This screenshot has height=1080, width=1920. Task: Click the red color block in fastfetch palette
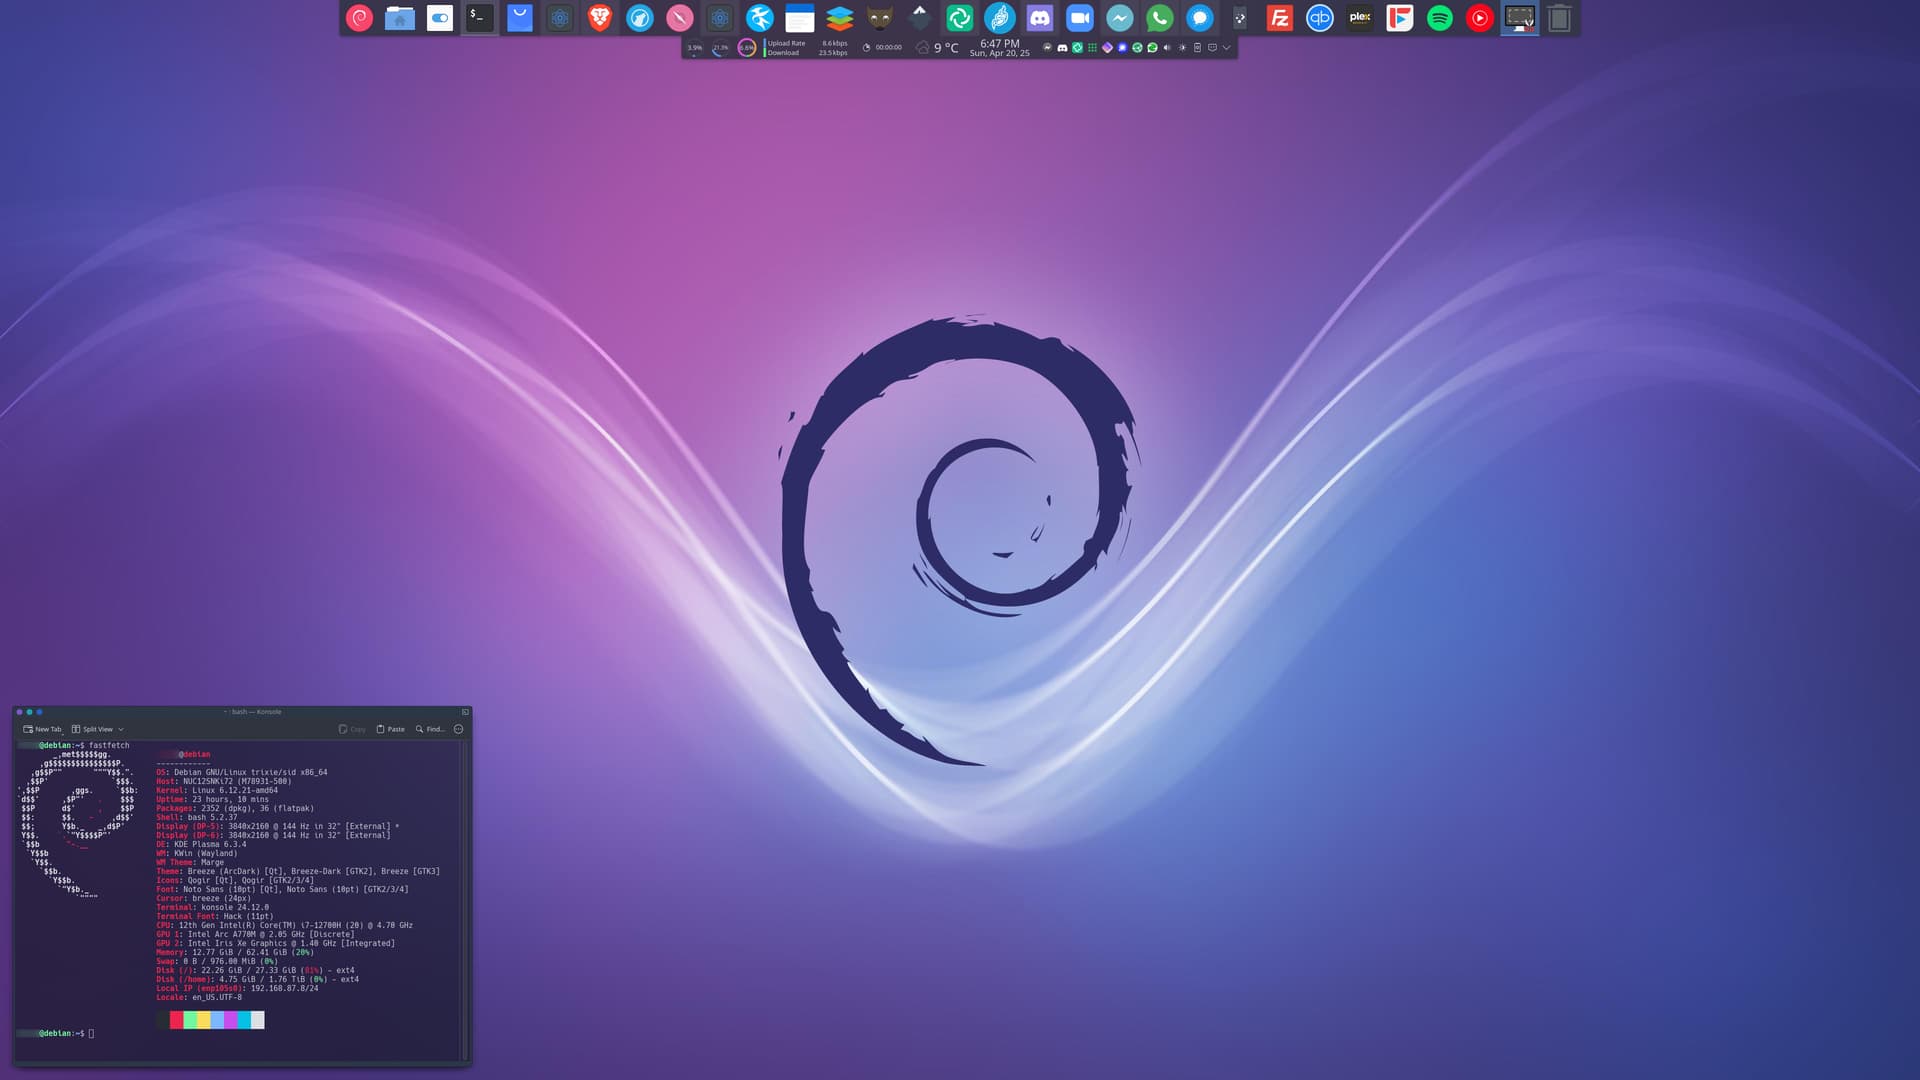pos(176,1020)
